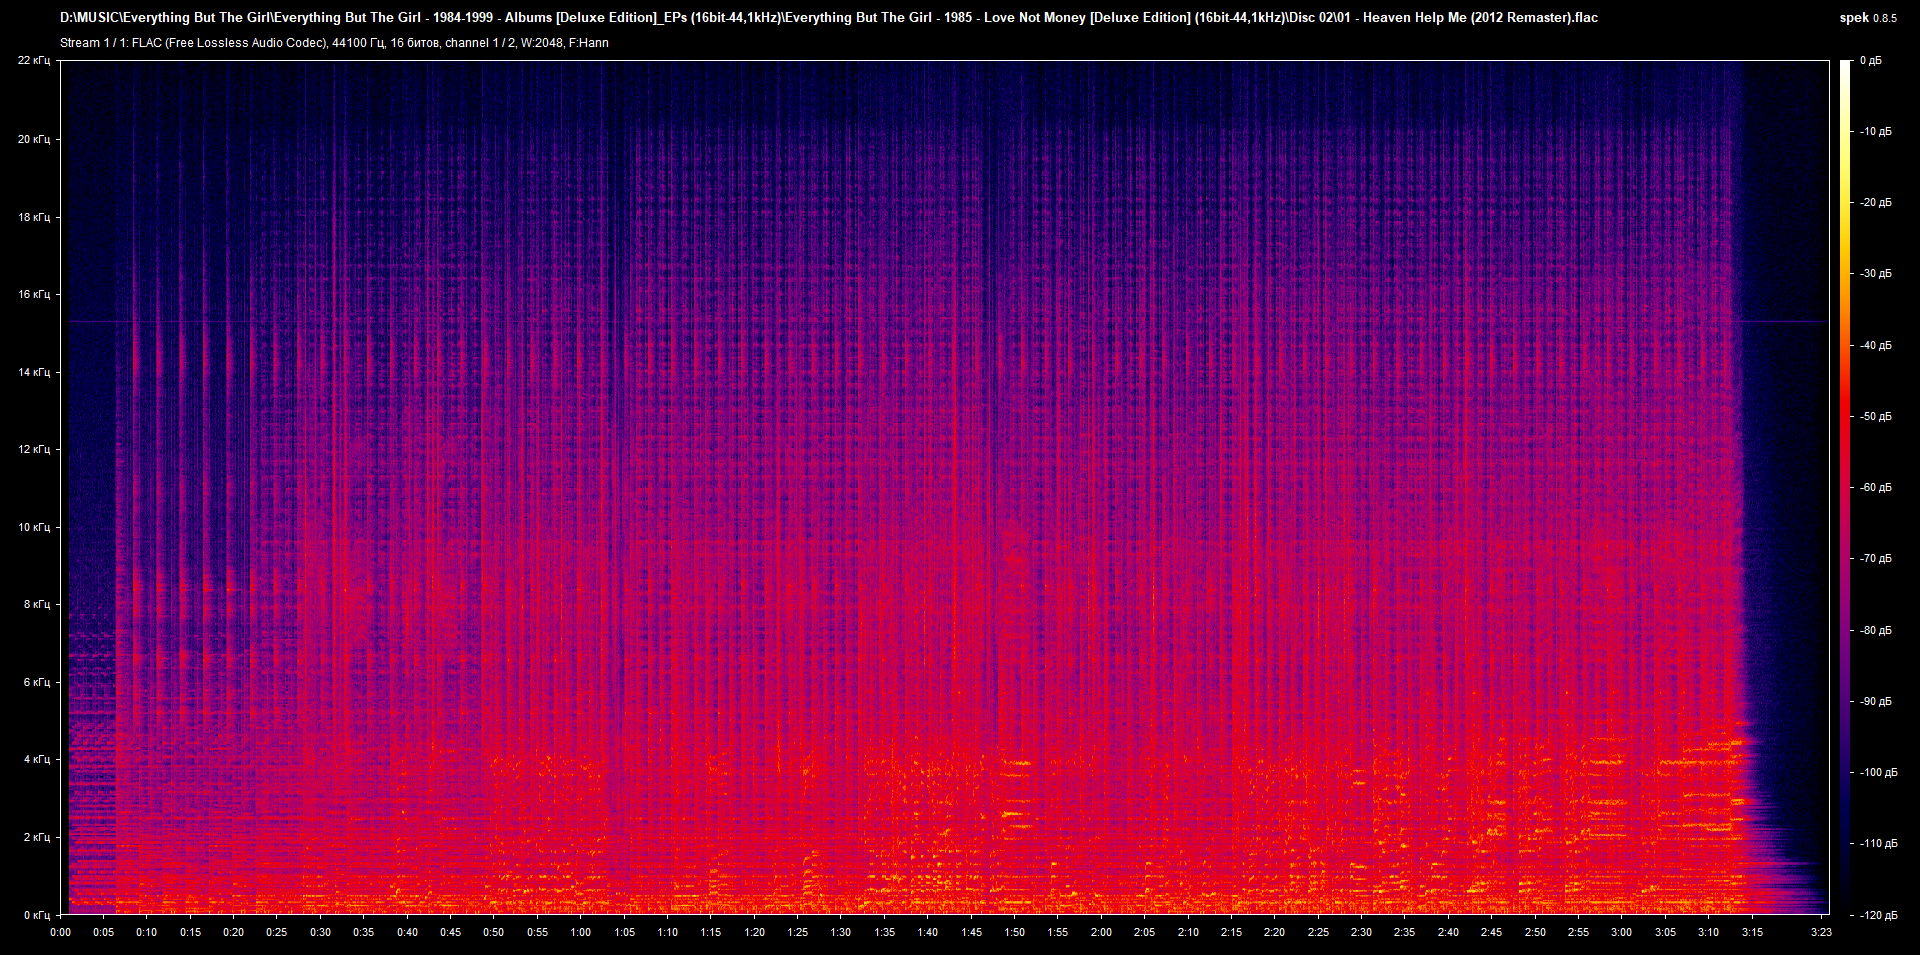Click the '-120 дБ' level label
This screenshot has height=955, width=1920.
(1878, 915)
